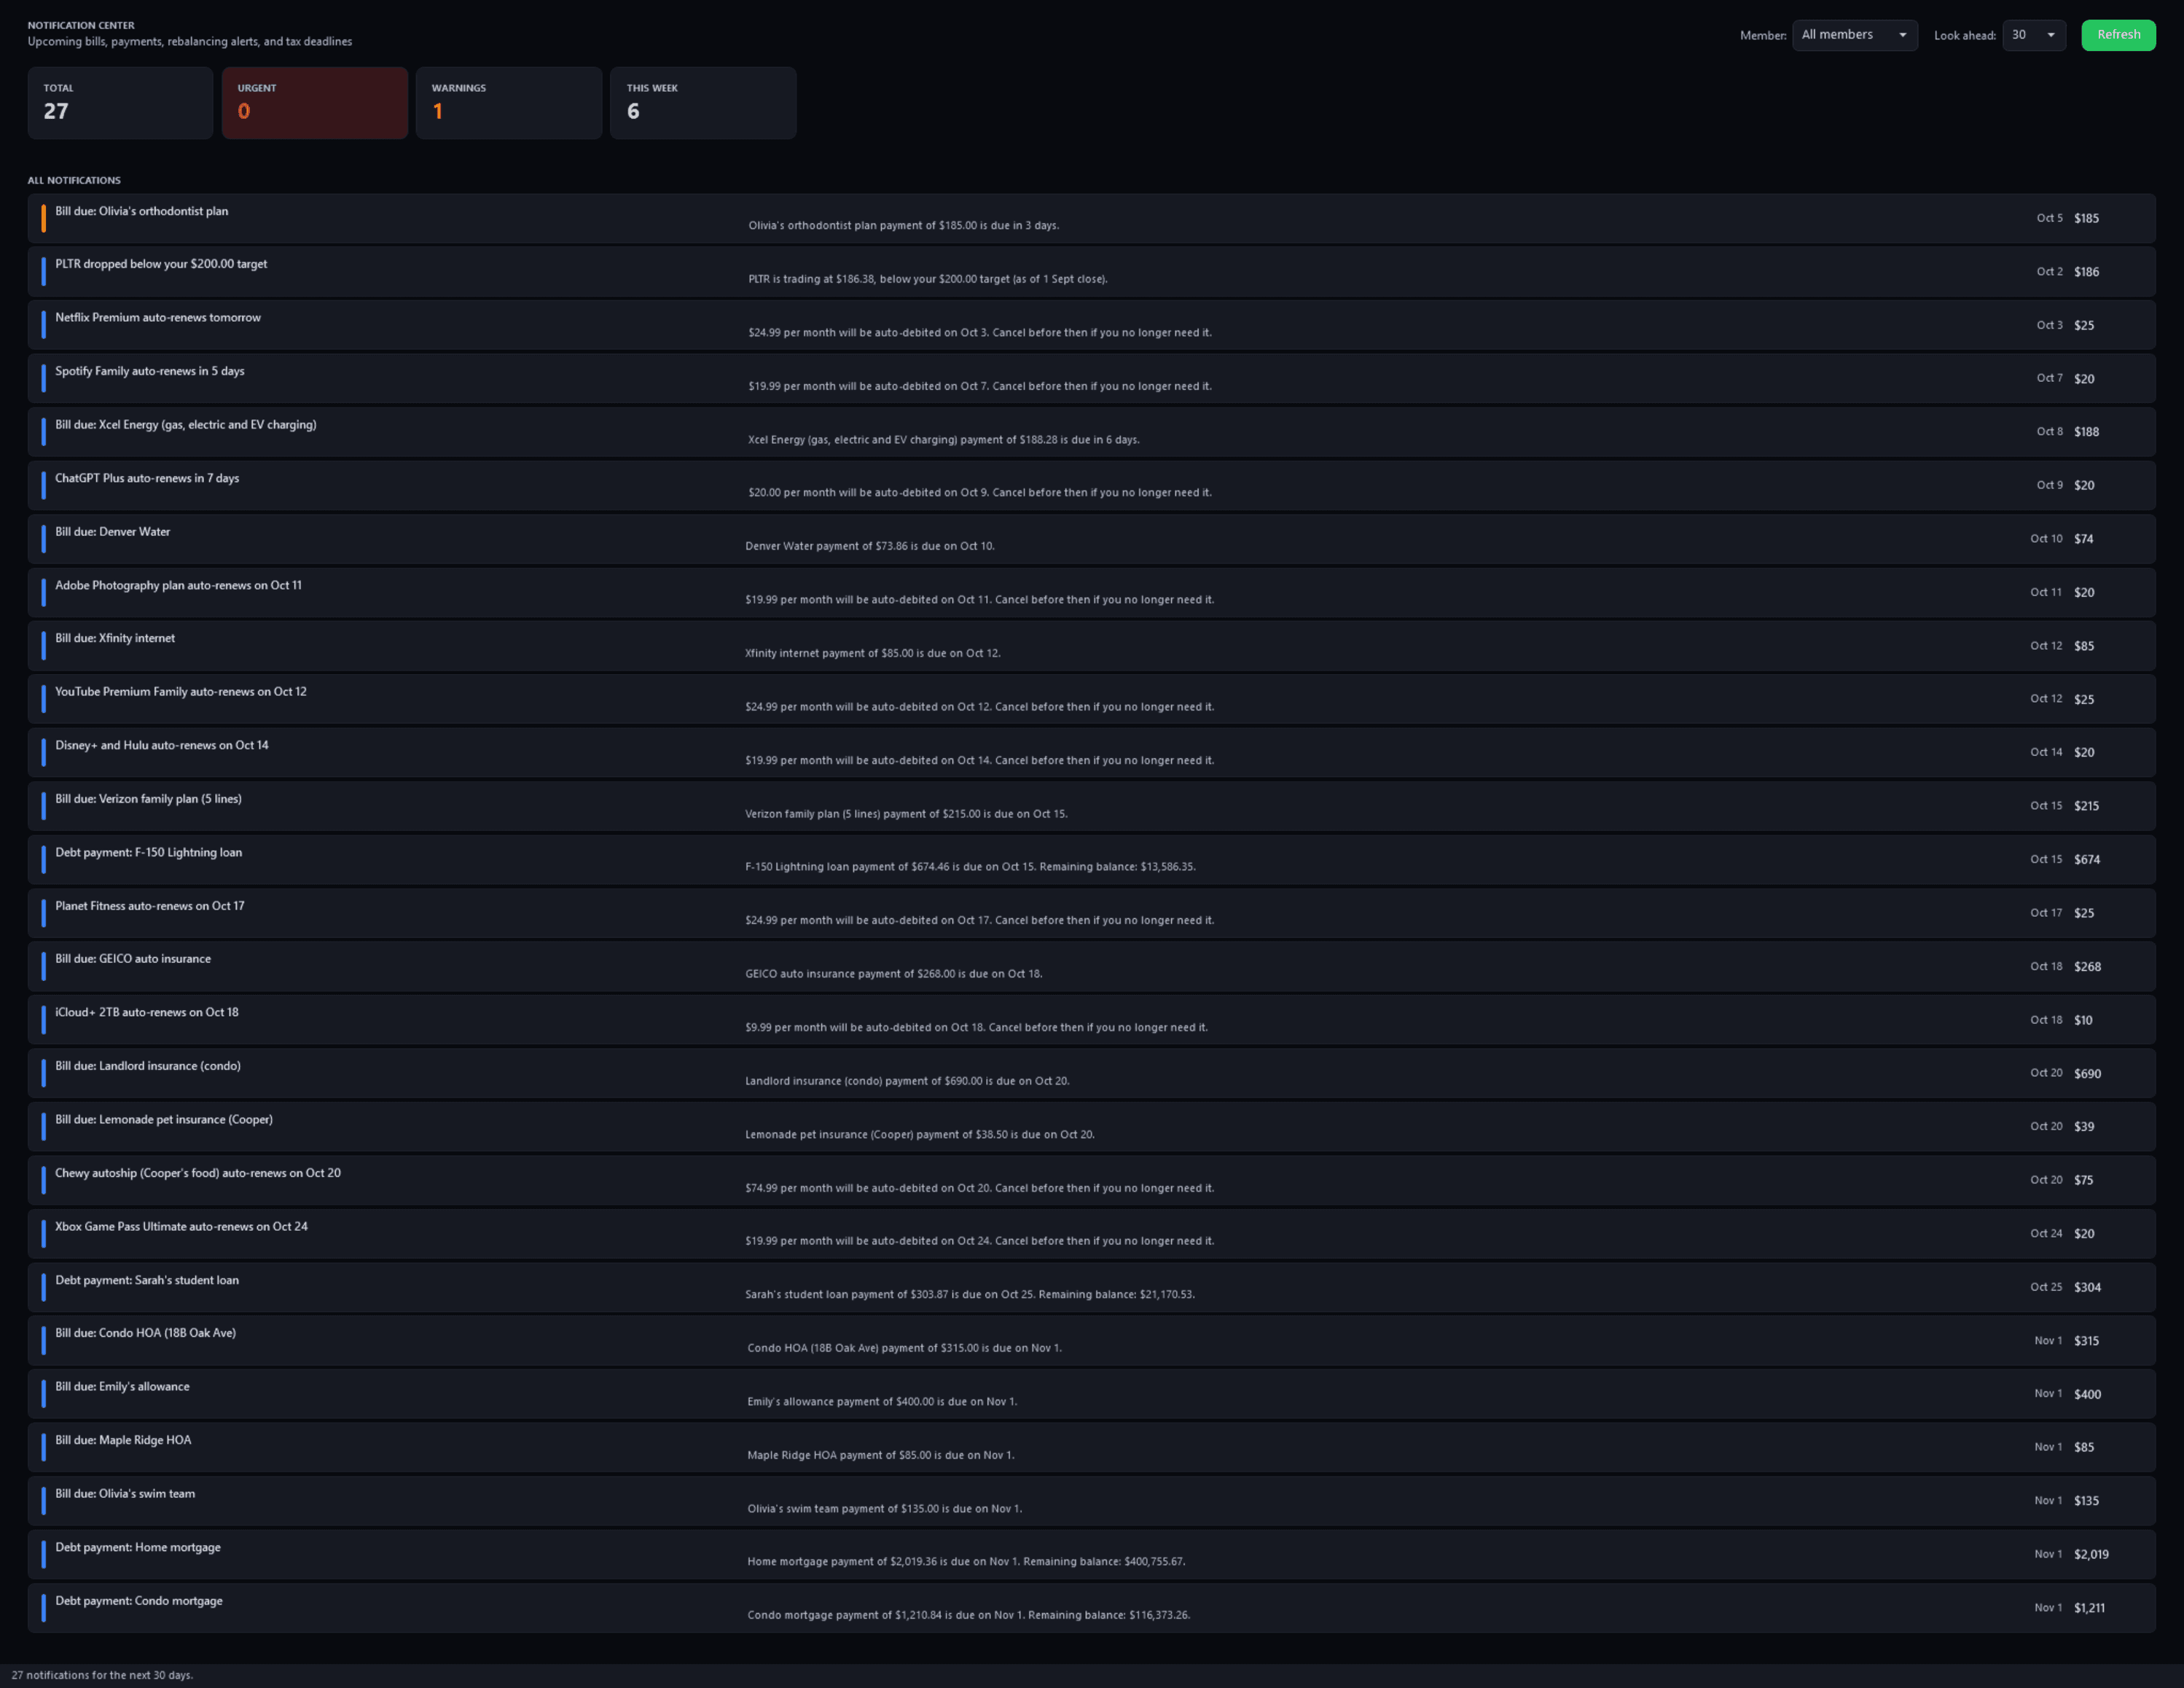The image size is (2184, 1688).
Task: Open the Olivia's orthodontist plan bill notification
Action: [1091, 218]
